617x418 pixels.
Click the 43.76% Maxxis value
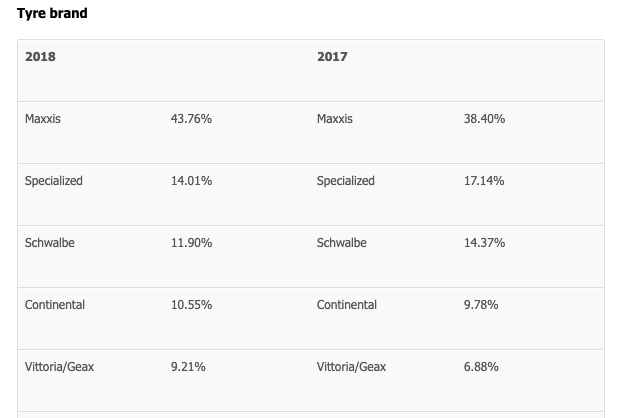coord(191,119)
